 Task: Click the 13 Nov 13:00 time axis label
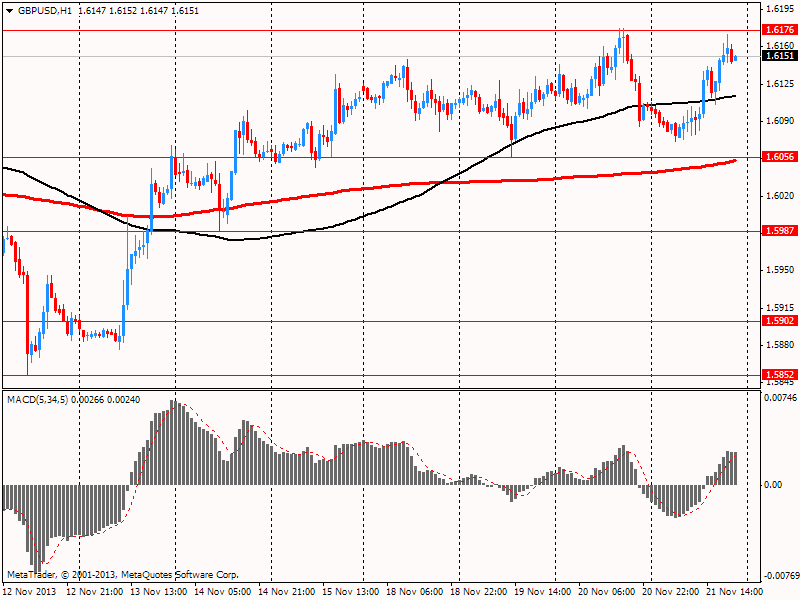point(159,591)
